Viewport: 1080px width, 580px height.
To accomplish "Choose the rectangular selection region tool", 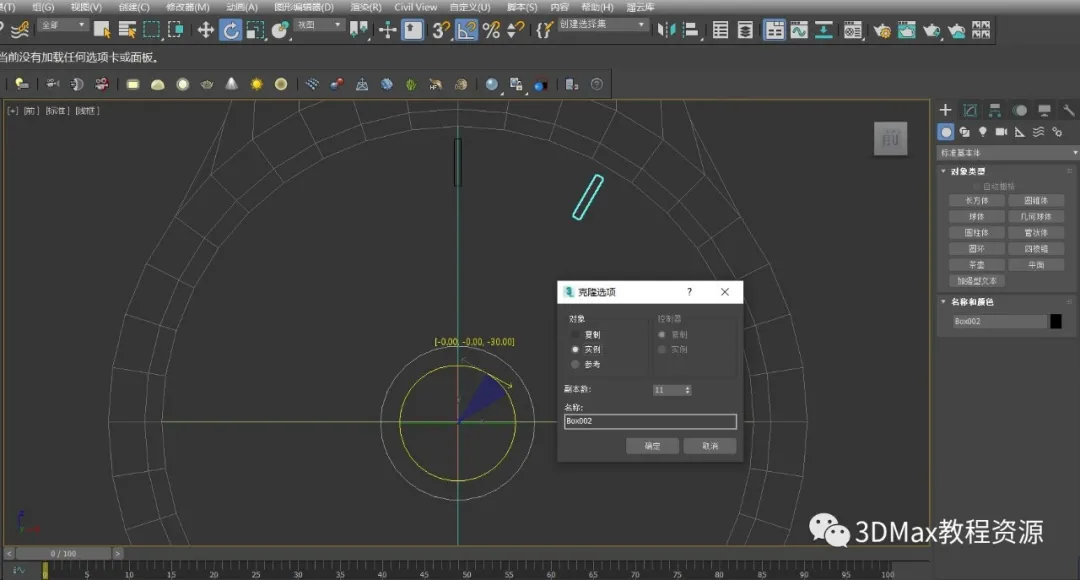I will click(x=152, y=30).
